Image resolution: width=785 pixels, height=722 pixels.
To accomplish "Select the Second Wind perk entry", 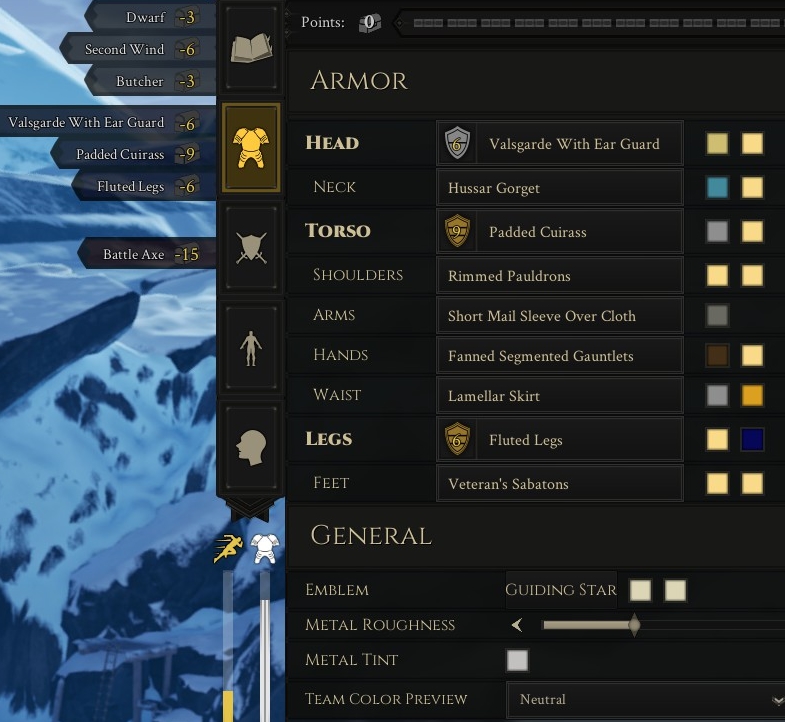I will pos(139,49).
